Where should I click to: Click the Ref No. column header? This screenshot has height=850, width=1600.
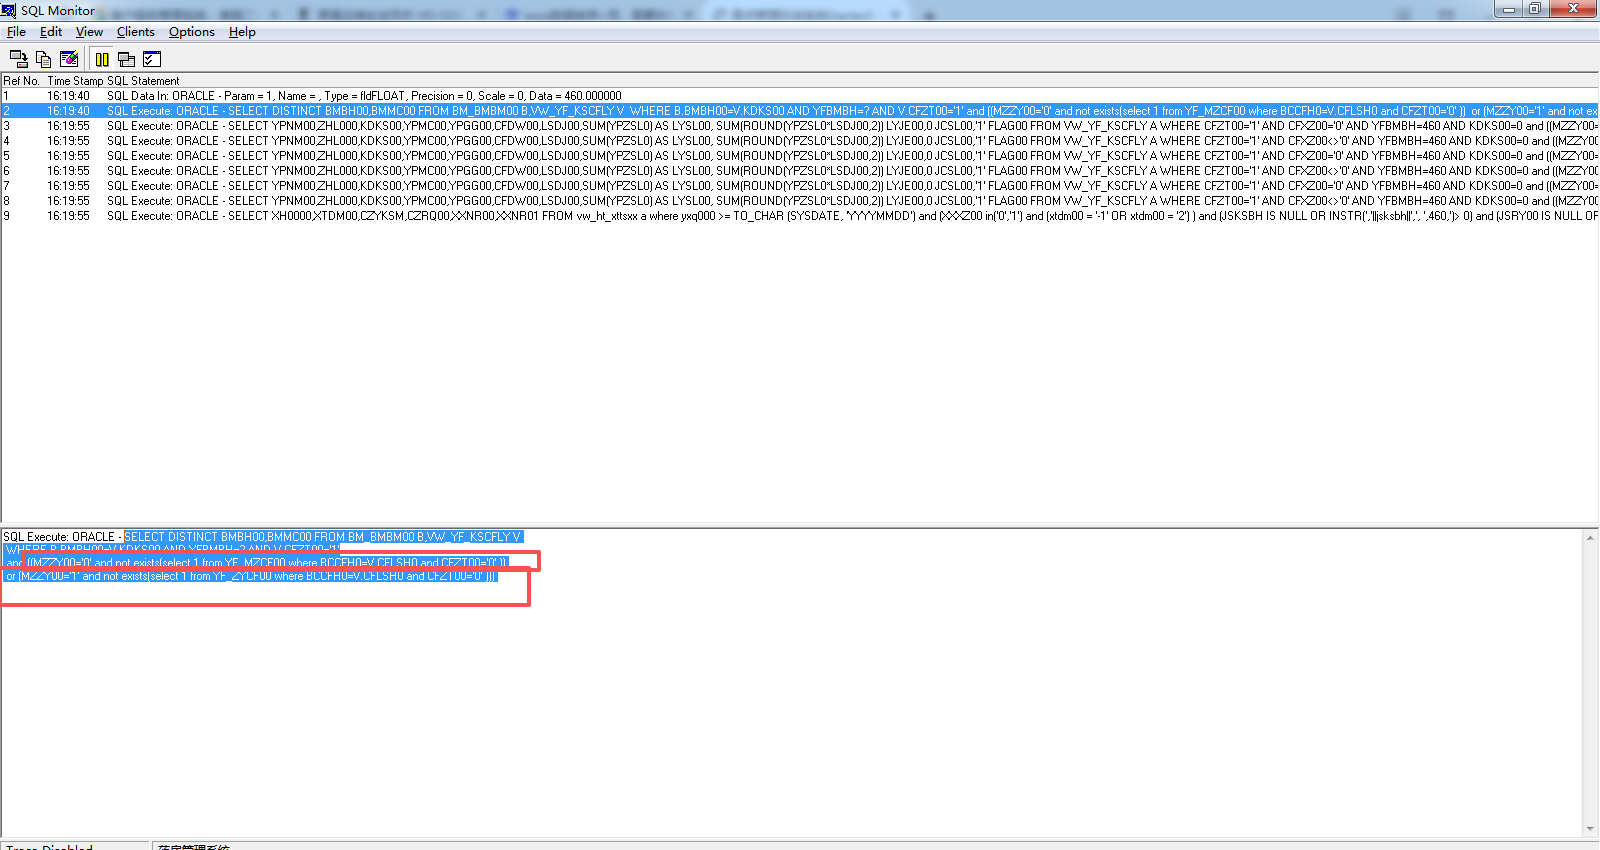(21, 81)
